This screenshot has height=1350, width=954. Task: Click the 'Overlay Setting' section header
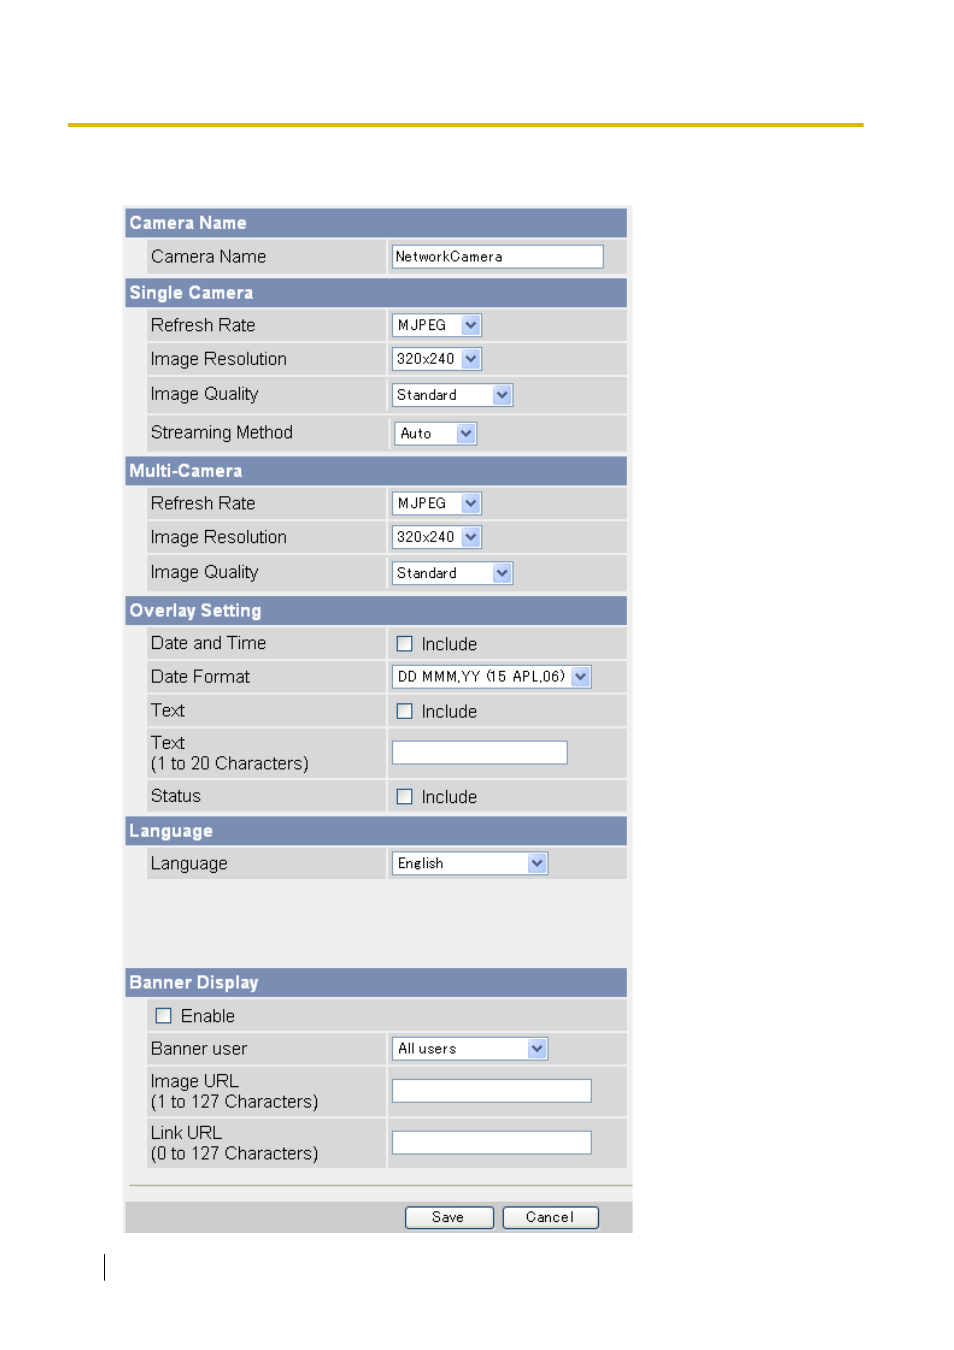click(376, 611)
